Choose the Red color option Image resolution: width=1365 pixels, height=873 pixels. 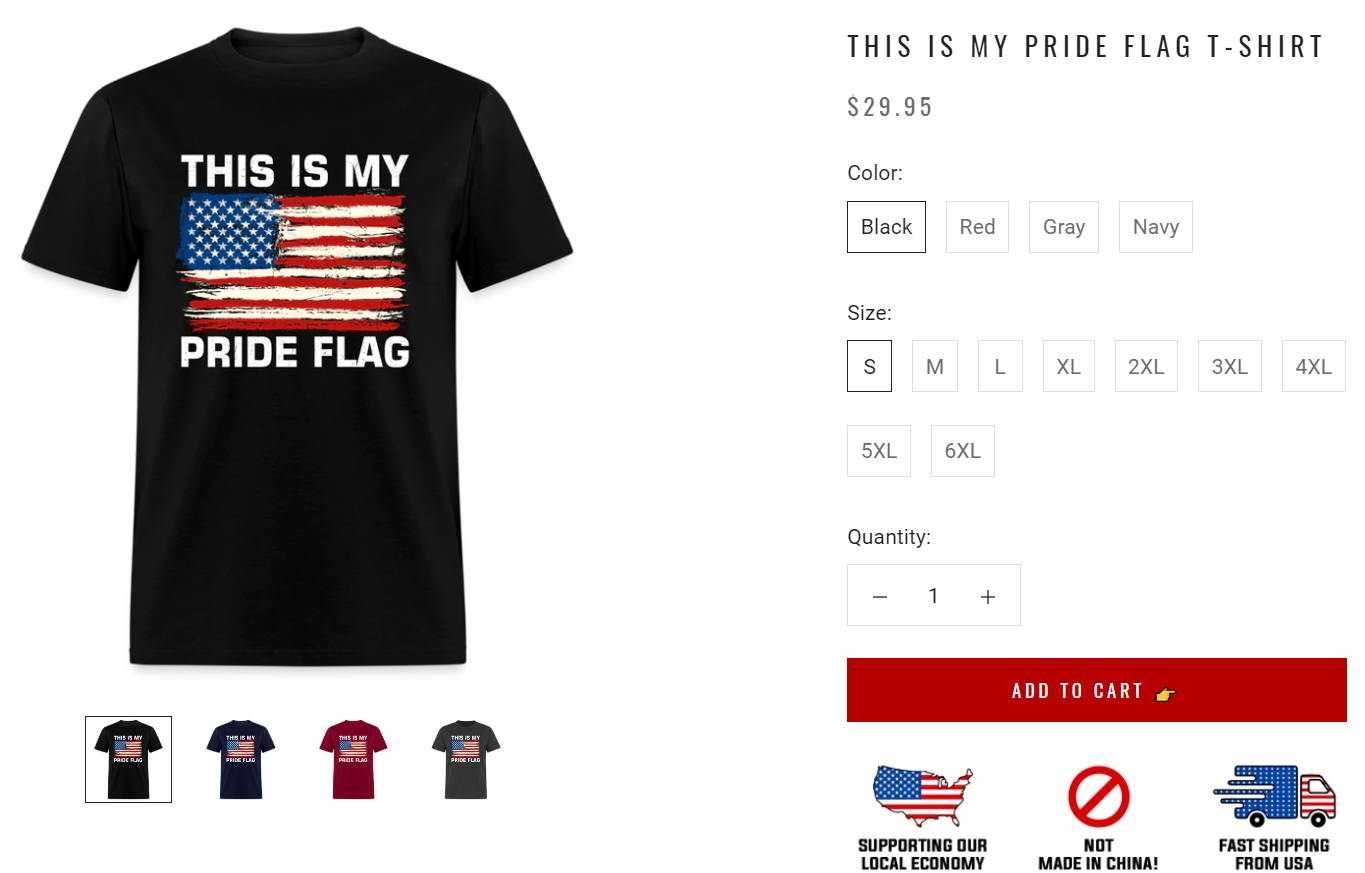(x=977, y=227)
